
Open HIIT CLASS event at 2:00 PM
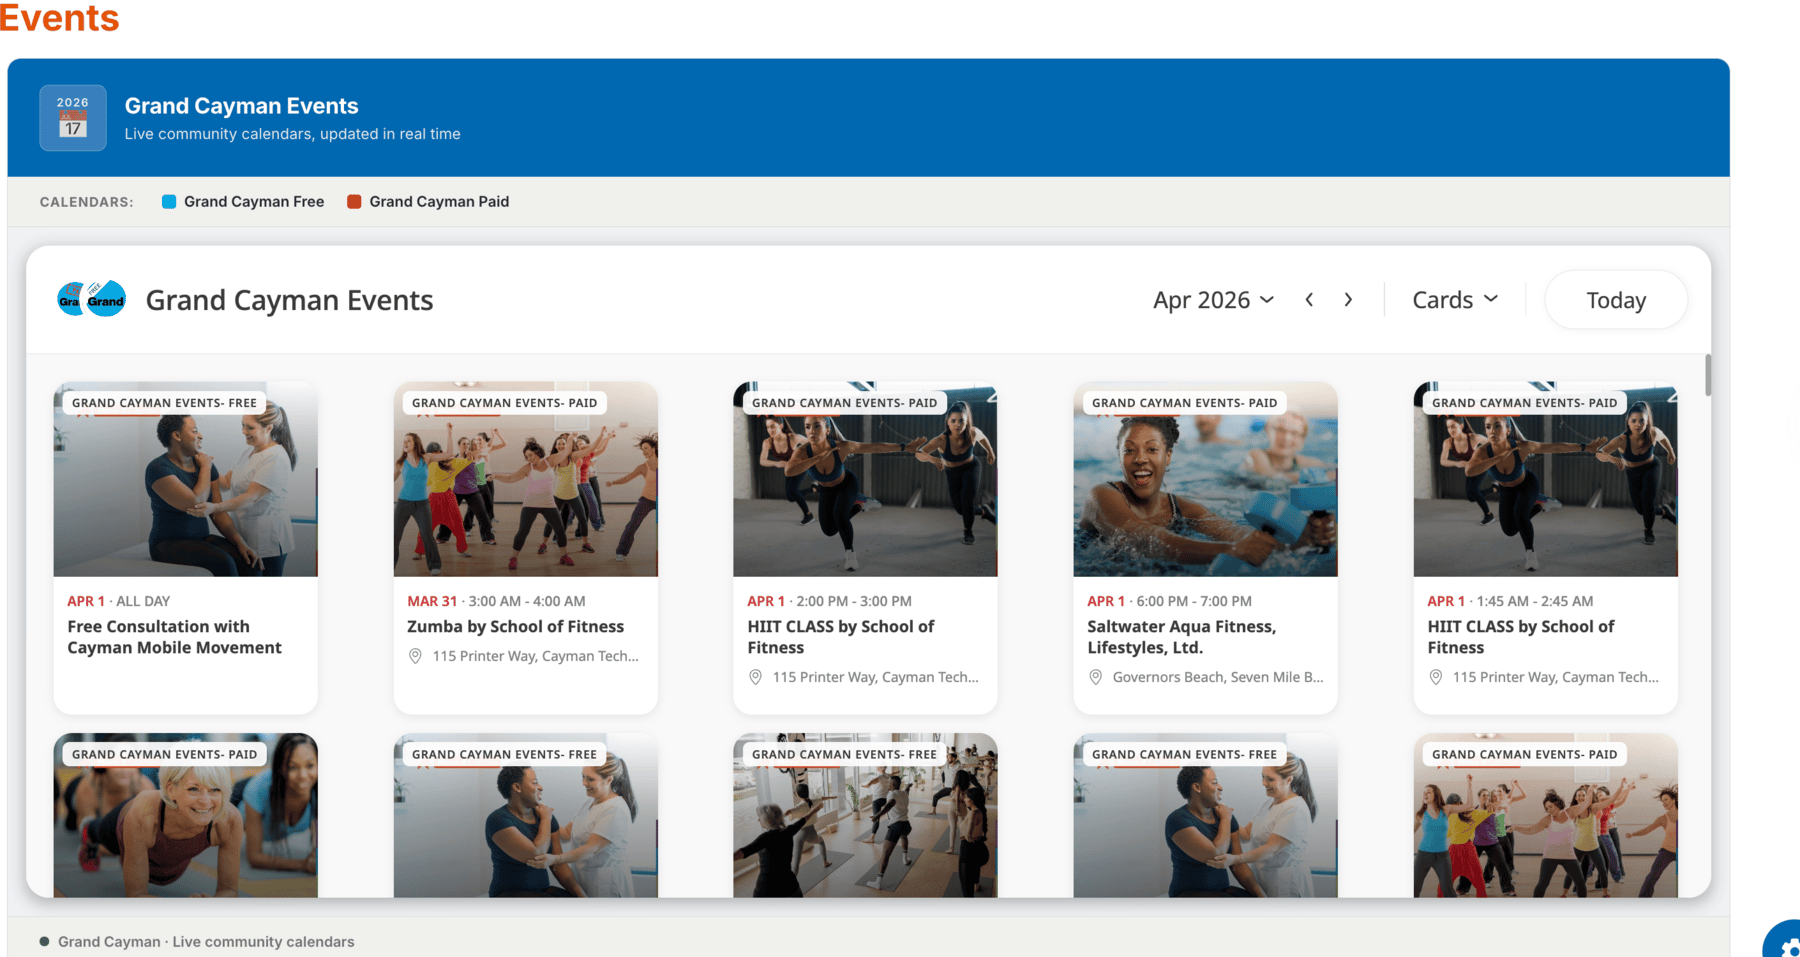840,637
